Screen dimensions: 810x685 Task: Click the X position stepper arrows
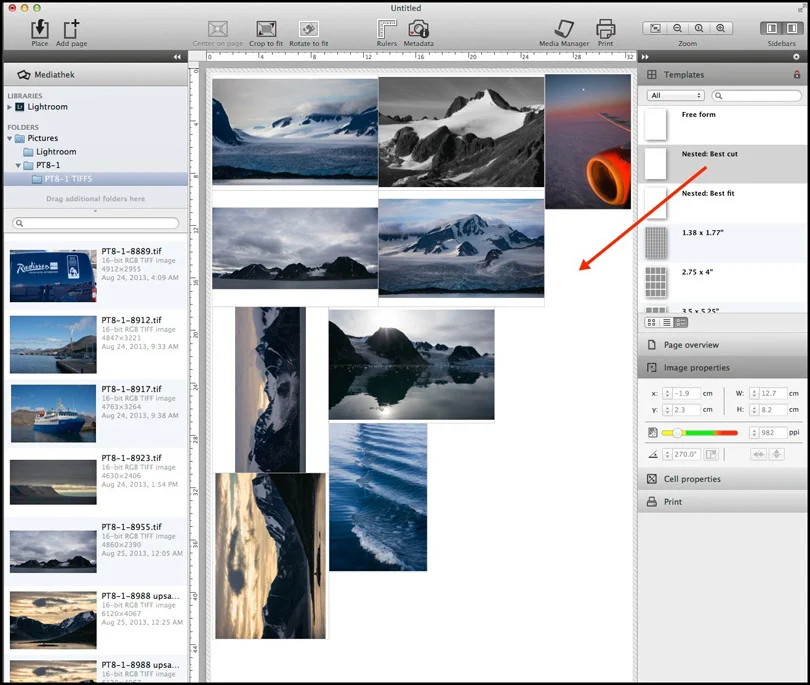point(667,393)
